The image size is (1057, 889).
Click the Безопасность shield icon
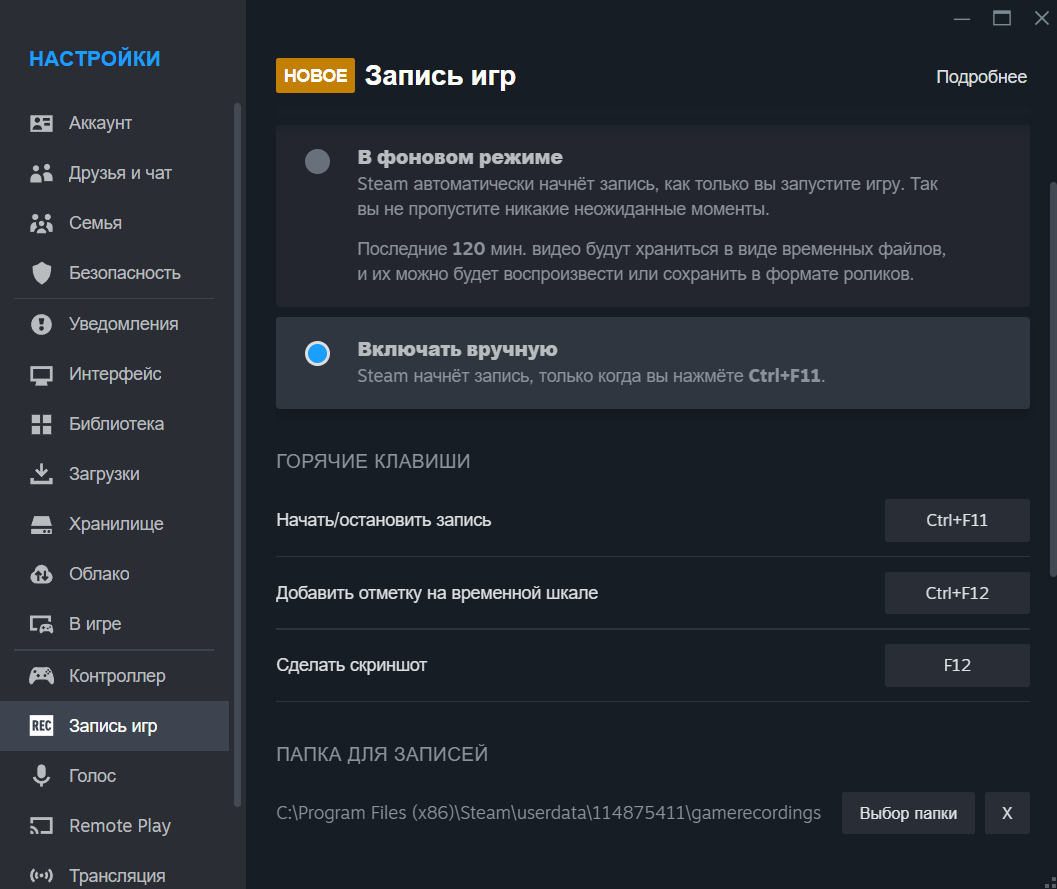[x=41, y=272]
